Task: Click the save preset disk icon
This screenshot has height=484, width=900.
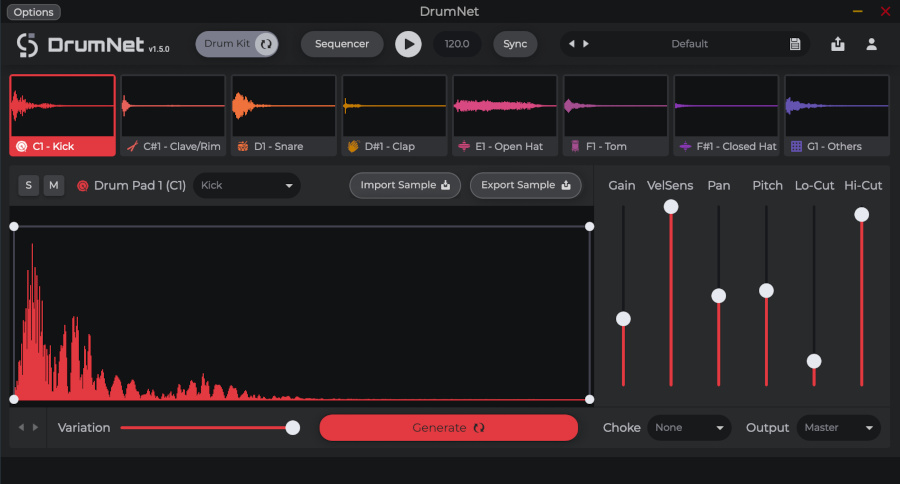Action: coord(795,44)
